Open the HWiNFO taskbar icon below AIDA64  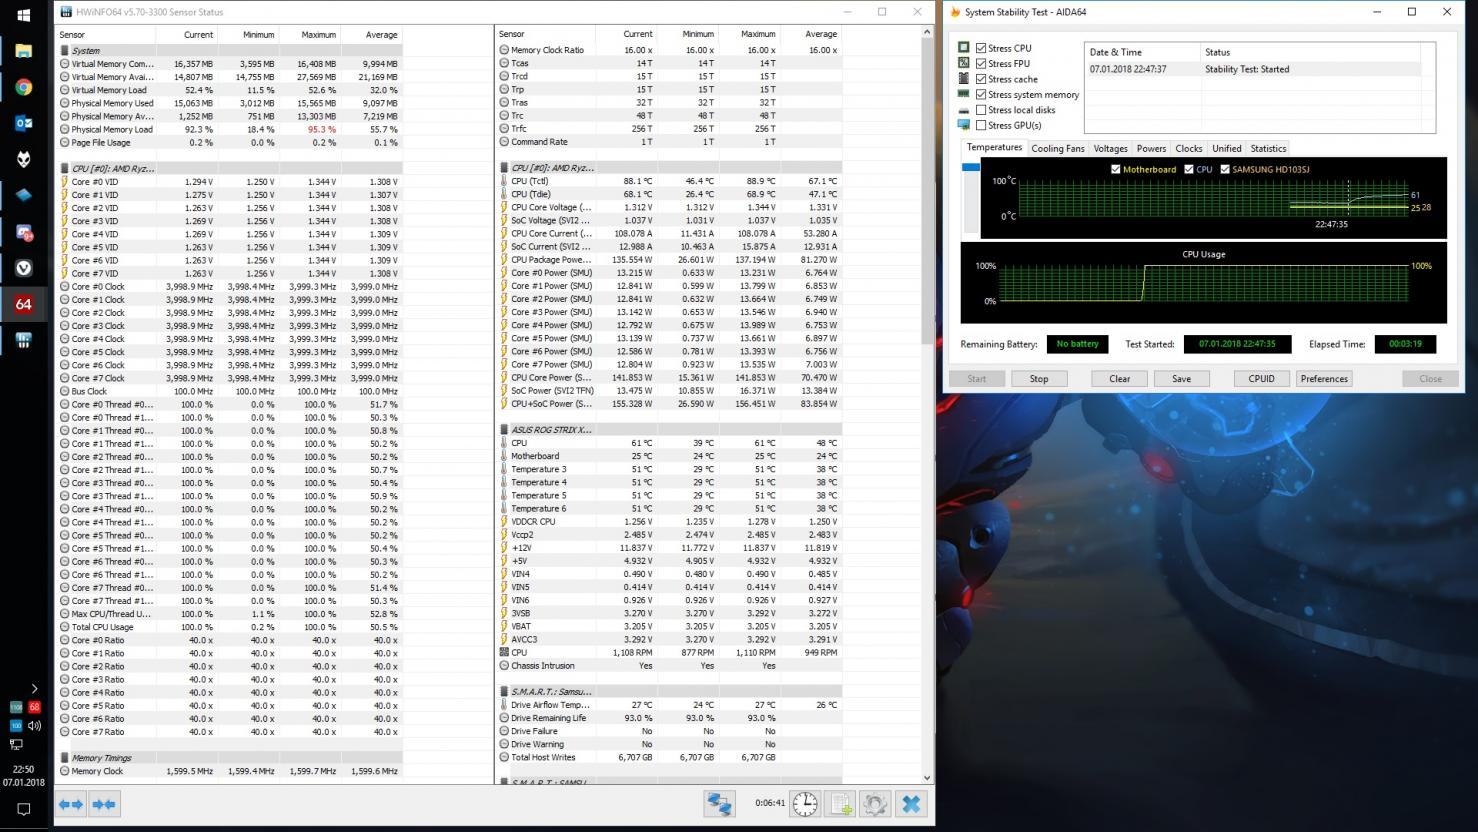click(23, 340)
